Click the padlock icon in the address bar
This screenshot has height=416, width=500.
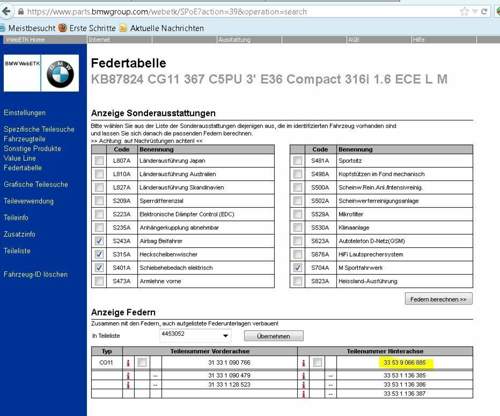pyautogui.click(x=21, y=12)
